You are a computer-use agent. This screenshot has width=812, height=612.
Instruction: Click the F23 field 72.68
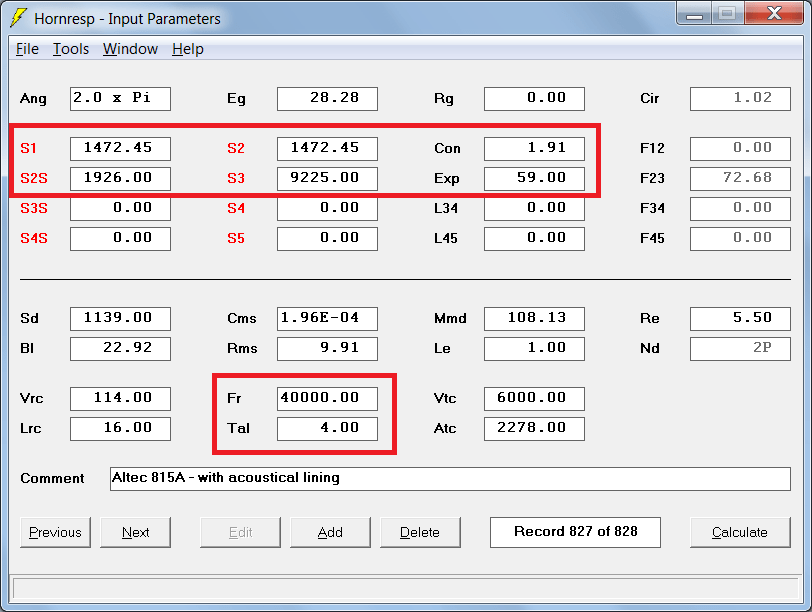(740, 179)
